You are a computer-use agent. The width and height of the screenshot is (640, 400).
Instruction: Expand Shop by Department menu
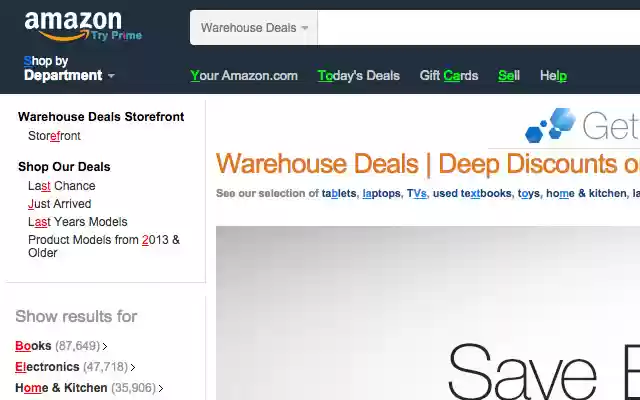tap(69, 69)
